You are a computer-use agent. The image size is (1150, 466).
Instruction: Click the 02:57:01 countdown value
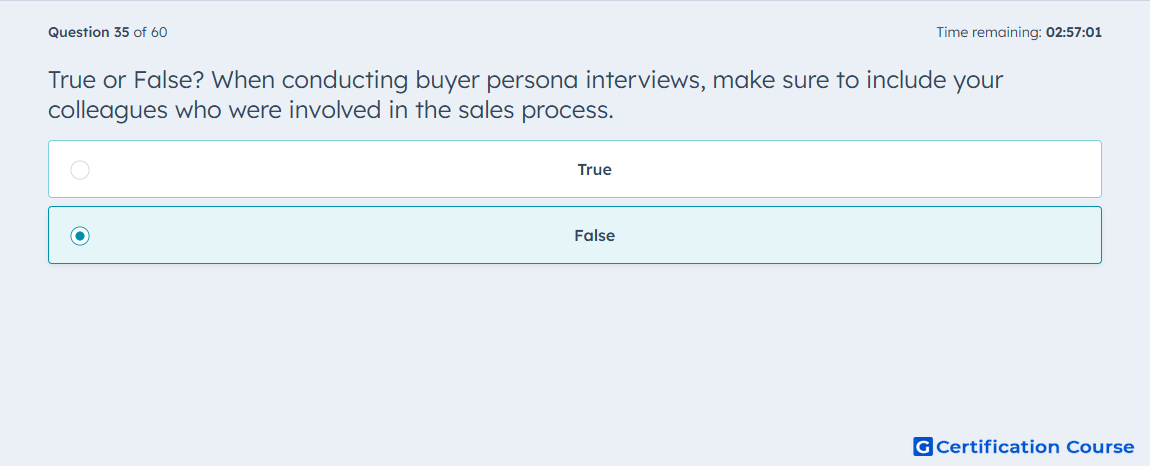pyautogui.click(x=1074, y=32)
